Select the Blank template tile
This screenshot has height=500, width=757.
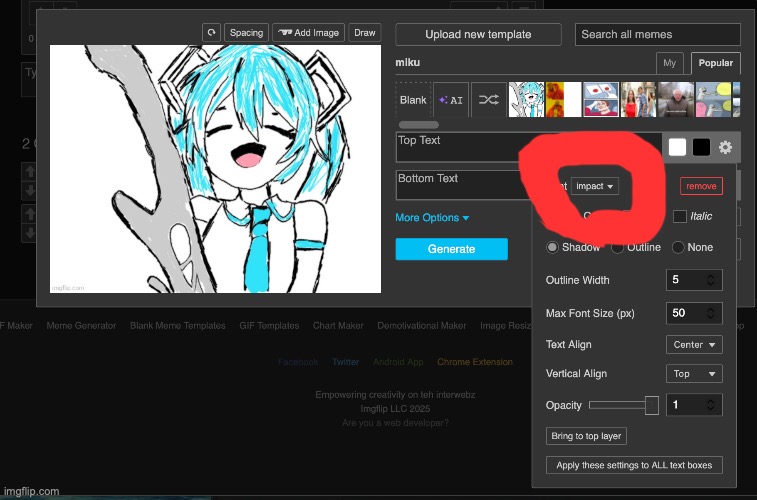tap(413, 100)
